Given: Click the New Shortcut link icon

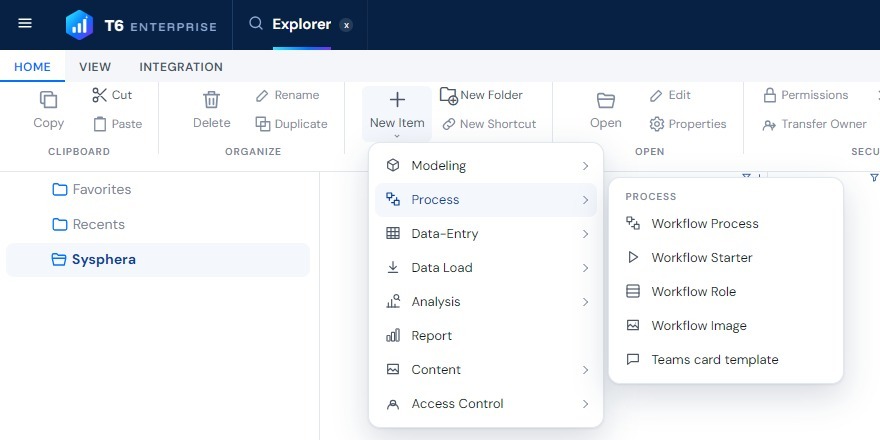Looking at the screenshot, I should [x=448, y=124].
